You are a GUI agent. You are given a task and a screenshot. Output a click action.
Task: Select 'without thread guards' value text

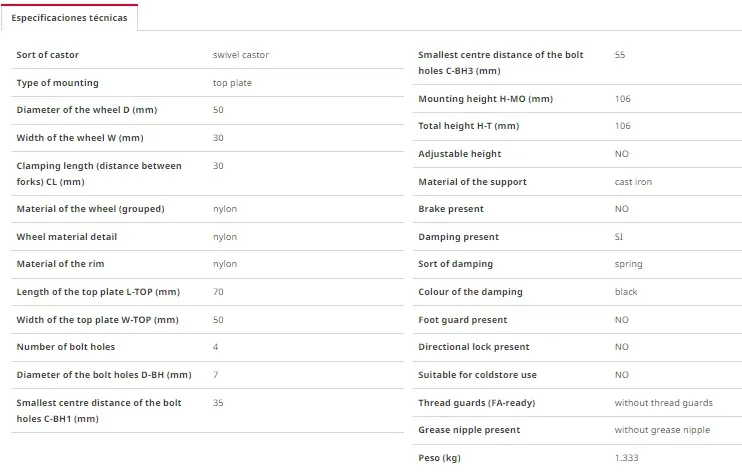[663, 403]
